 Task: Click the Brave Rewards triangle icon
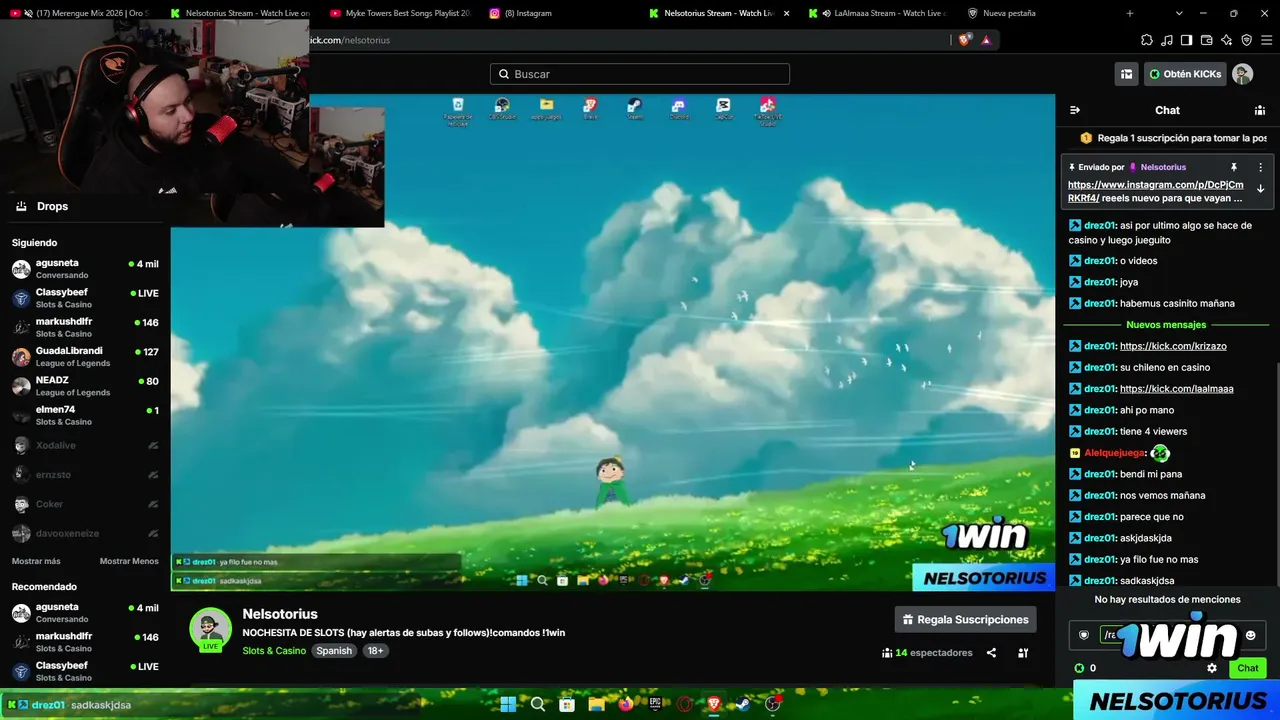[x=986, y=40]
